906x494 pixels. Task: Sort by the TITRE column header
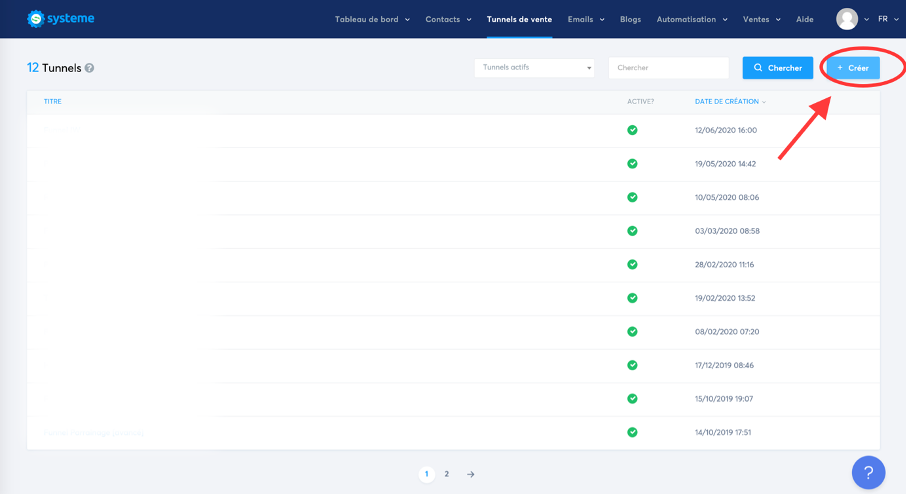click(x=53, y=101)
